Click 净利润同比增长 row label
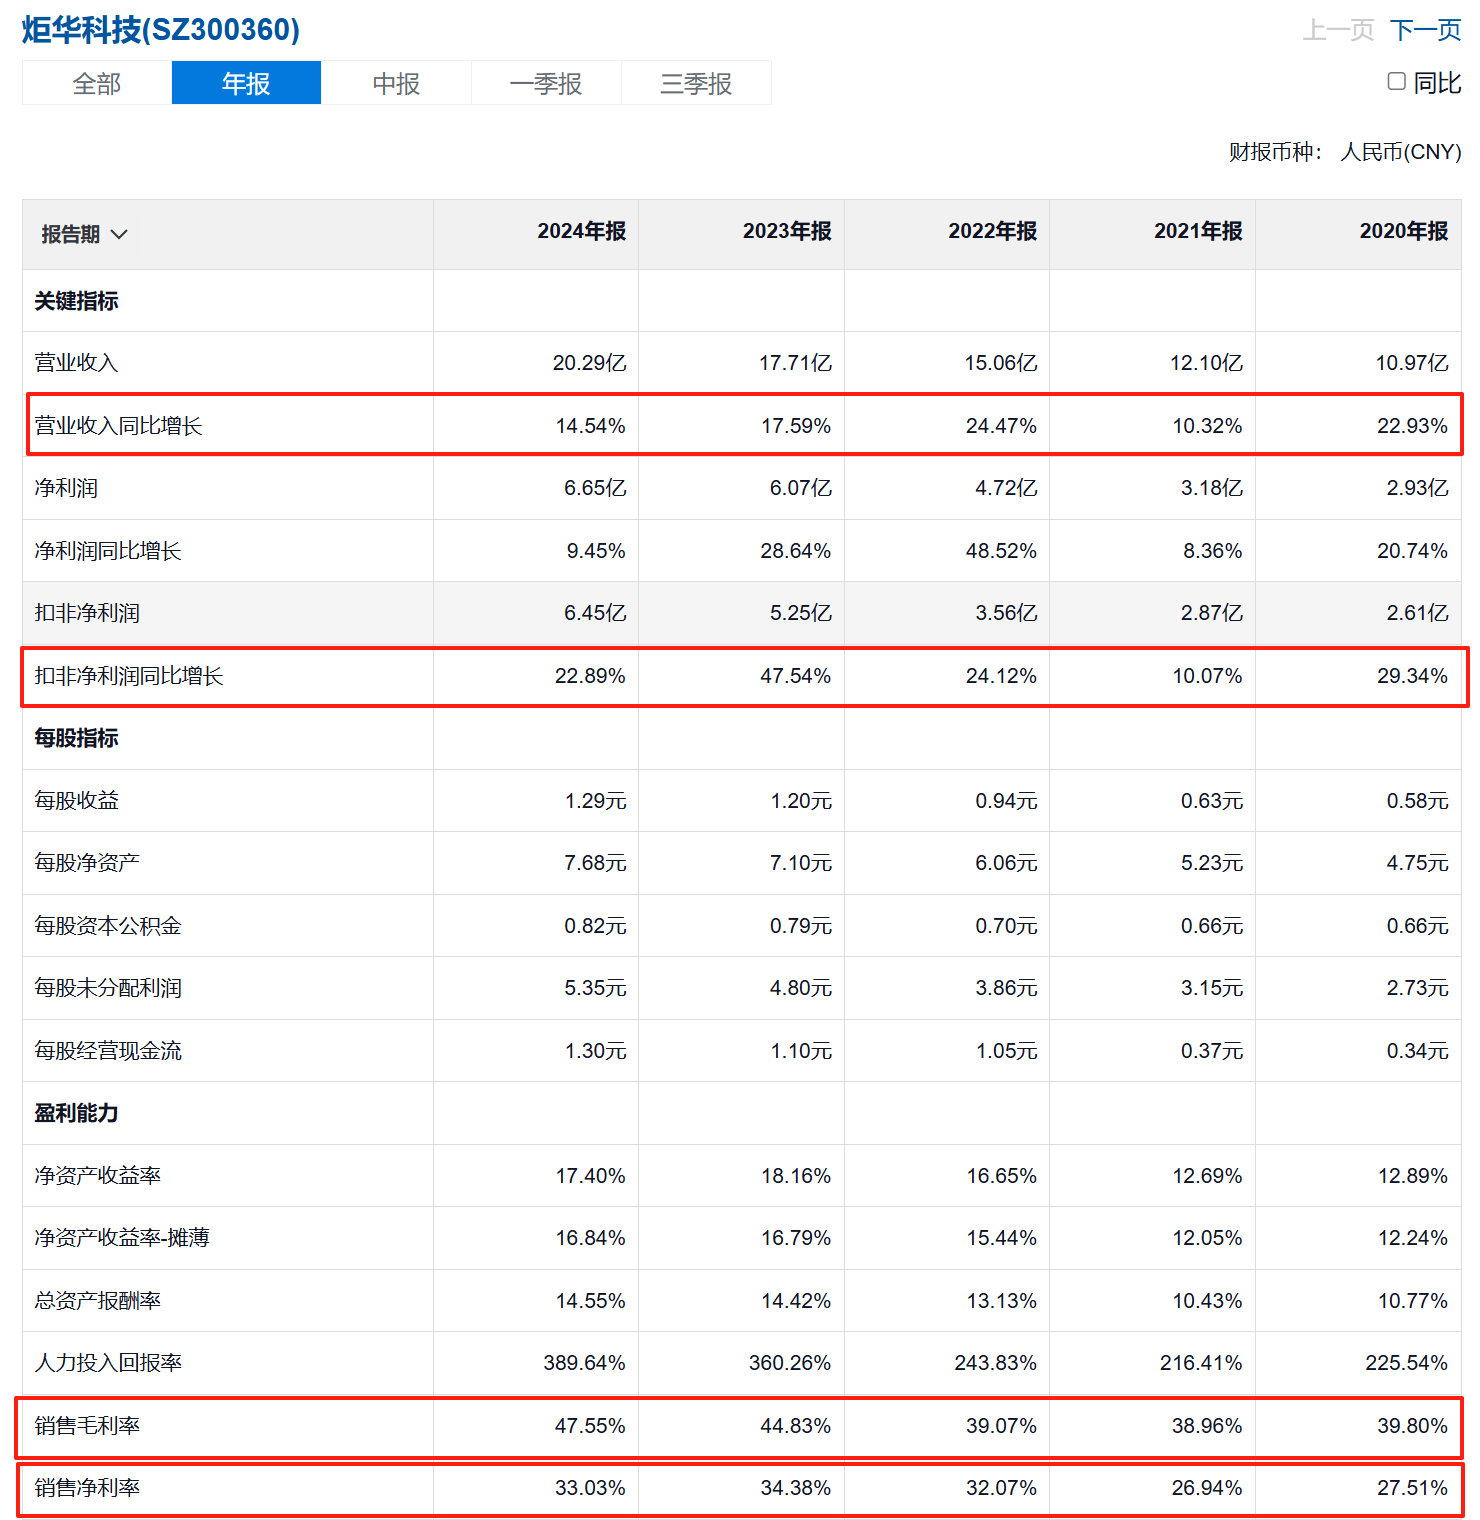Viewport: 1480px width, 1520px height. tap(108, 551)
